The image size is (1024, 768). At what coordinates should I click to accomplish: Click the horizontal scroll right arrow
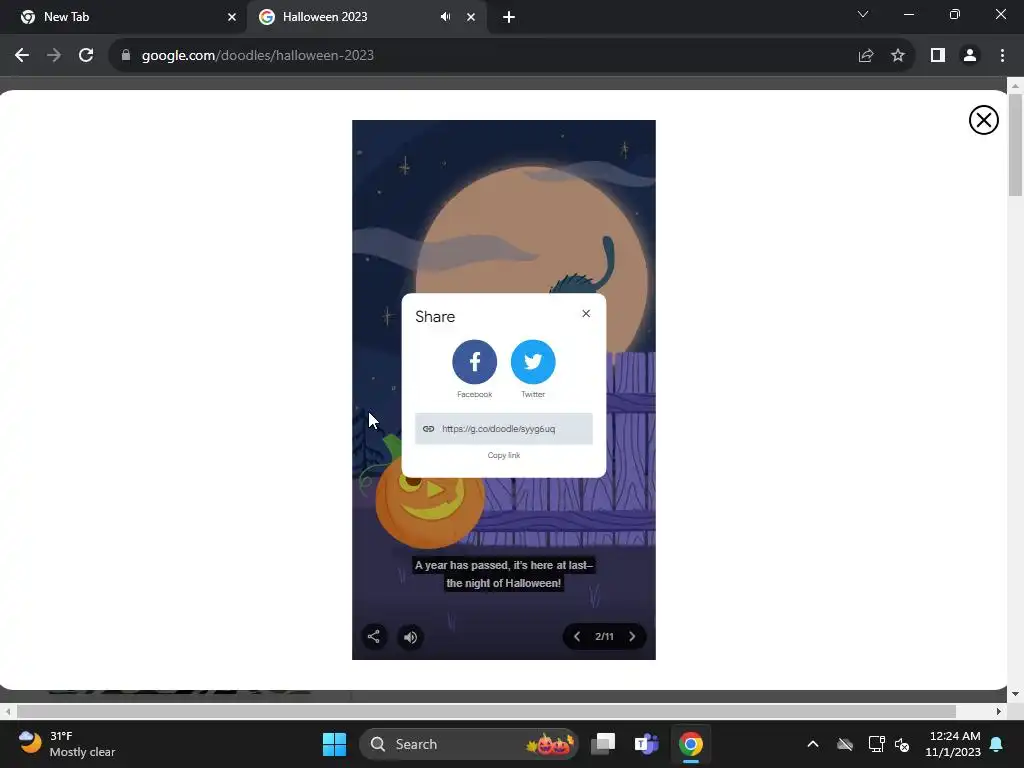coord(999,711)
